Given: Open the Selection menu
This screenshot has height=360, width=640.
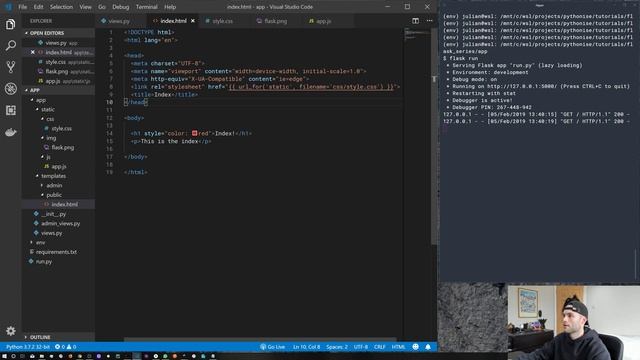Looking at the screenshot, I should pyautogui.click(x=61, y=7).
